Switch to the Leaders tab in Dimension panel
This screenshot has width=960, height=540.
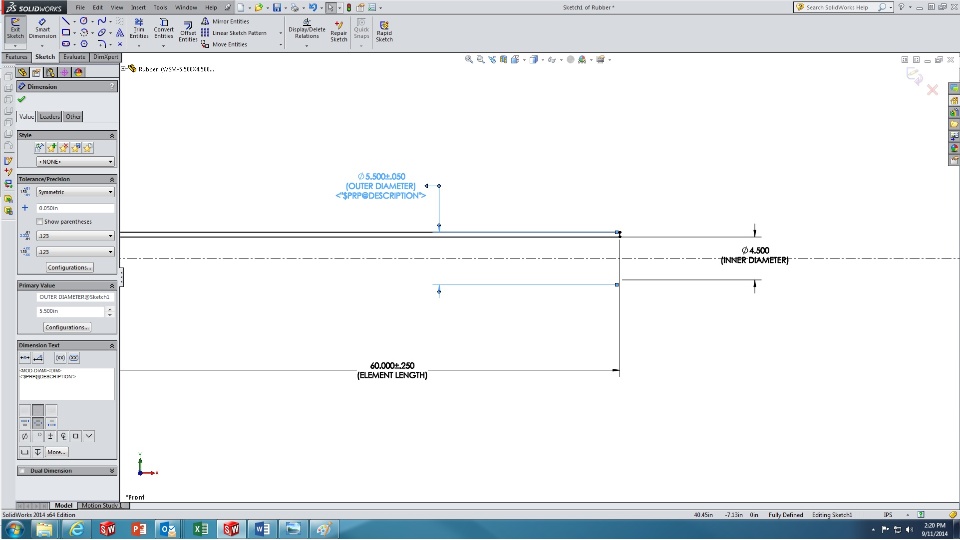[50, 116]
